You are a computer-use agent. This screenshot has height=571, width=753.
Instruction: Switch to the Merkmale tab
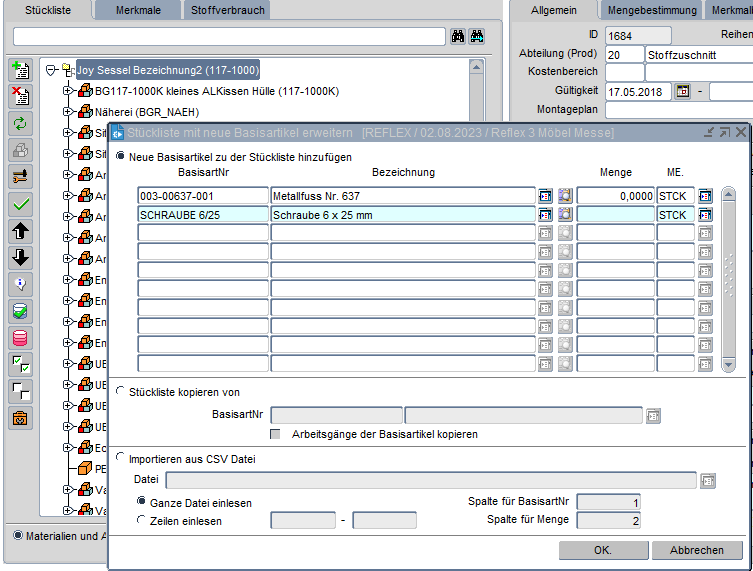point(138,10)
